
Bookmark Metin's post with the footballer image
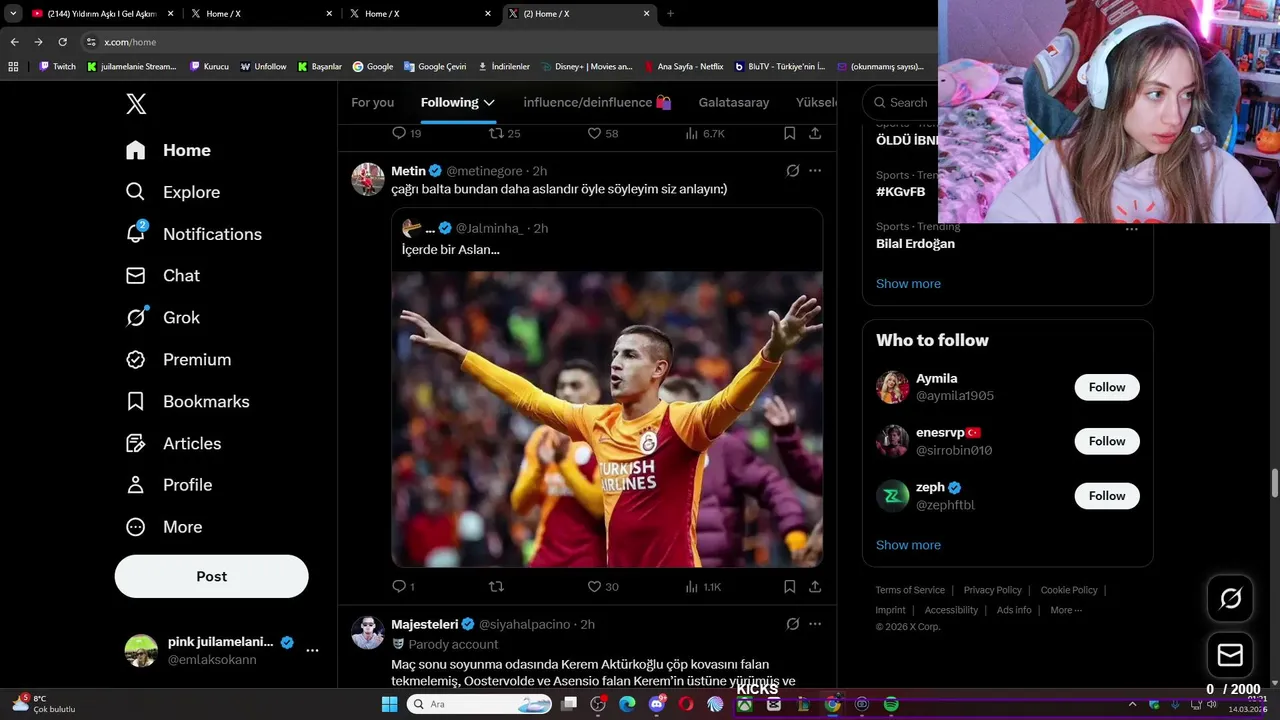789,587
